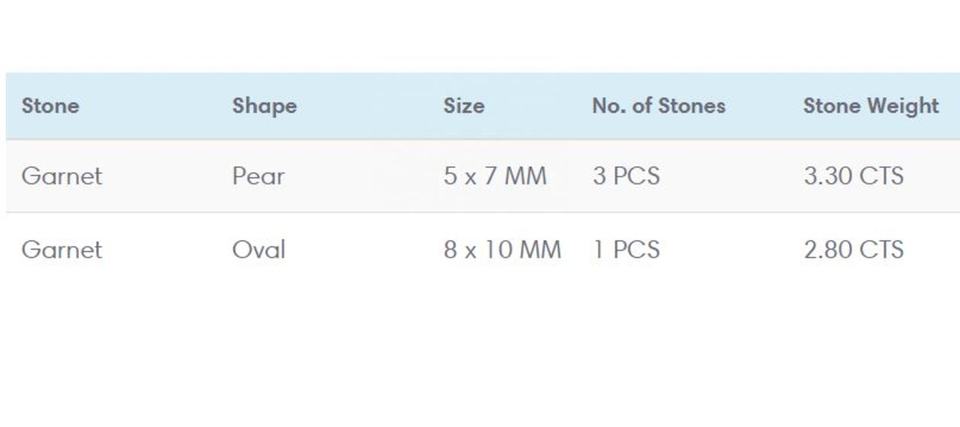960x427 pixels.
Task: Select the 2.80 CTS weight value
Action: [x=853, y=249]
